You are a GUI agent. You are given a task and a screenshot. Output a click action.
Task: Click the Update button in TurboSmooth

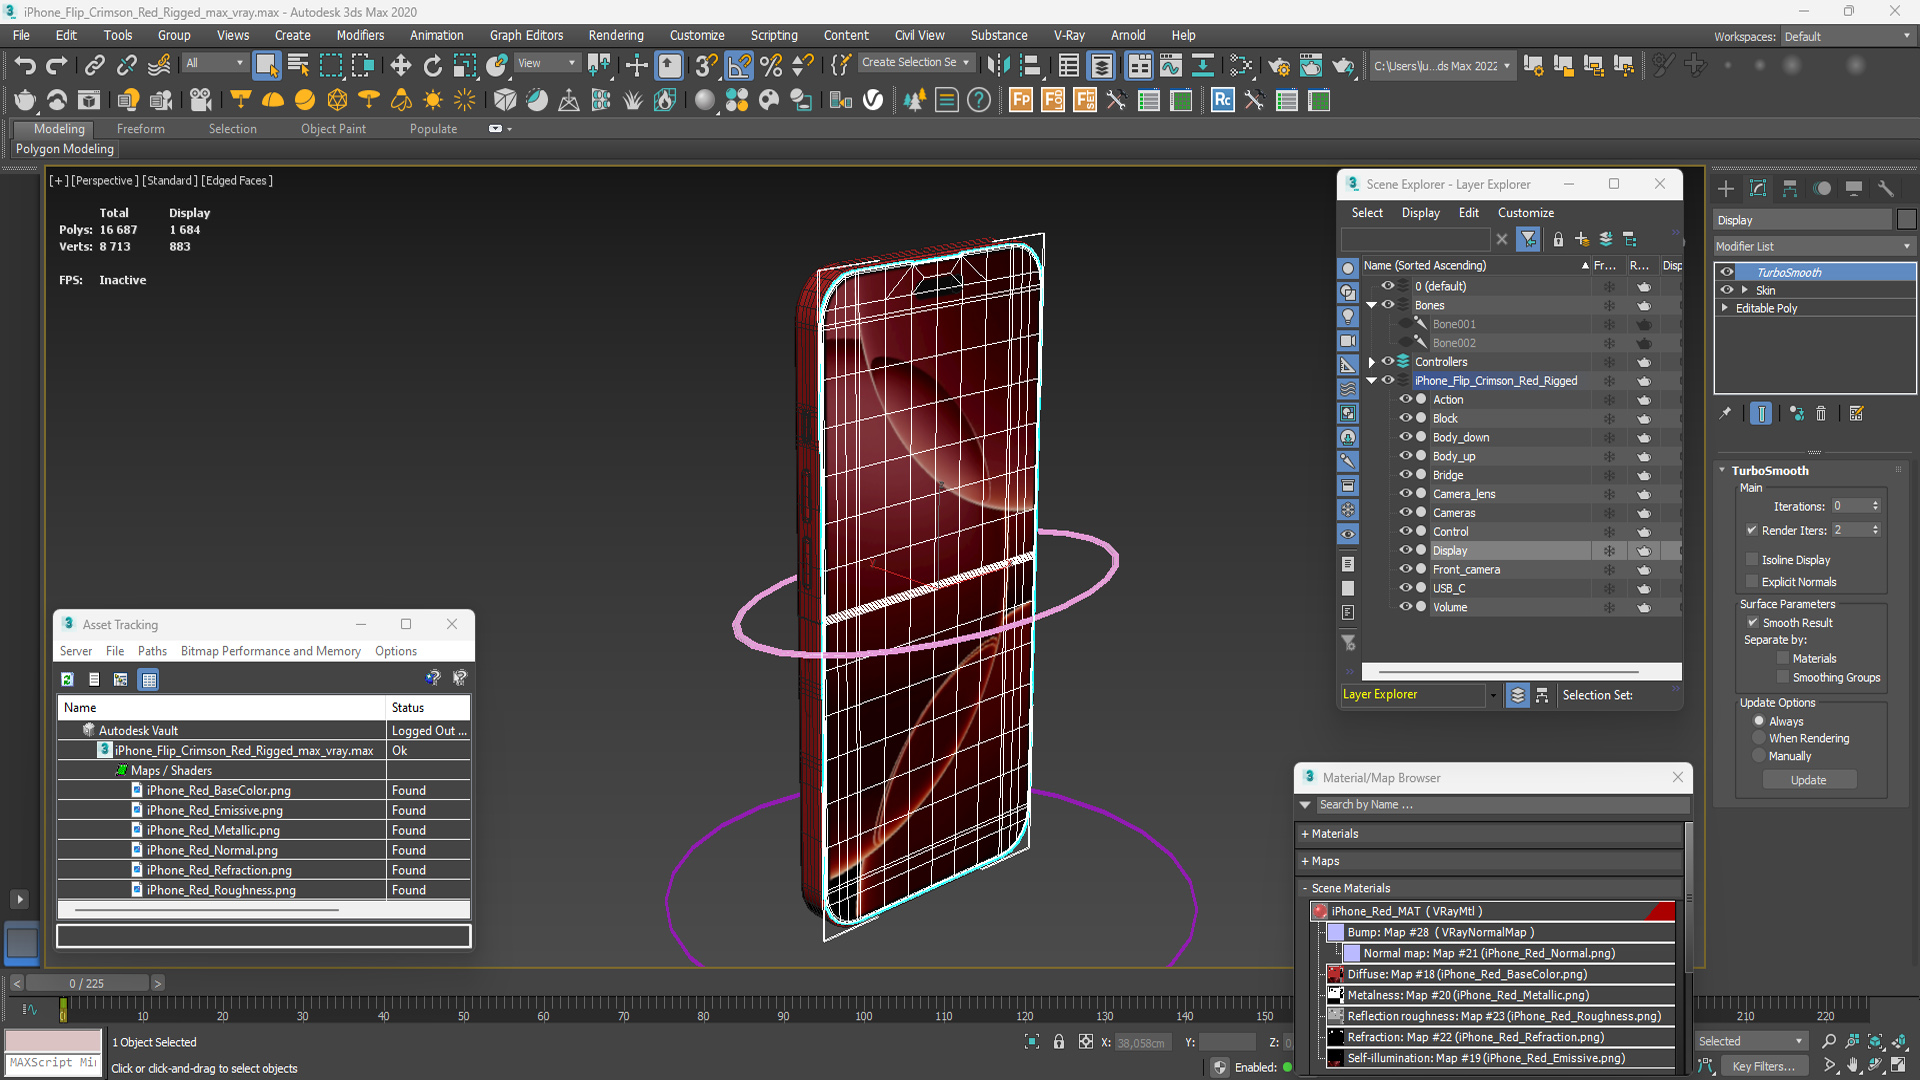click(1808, 780)
